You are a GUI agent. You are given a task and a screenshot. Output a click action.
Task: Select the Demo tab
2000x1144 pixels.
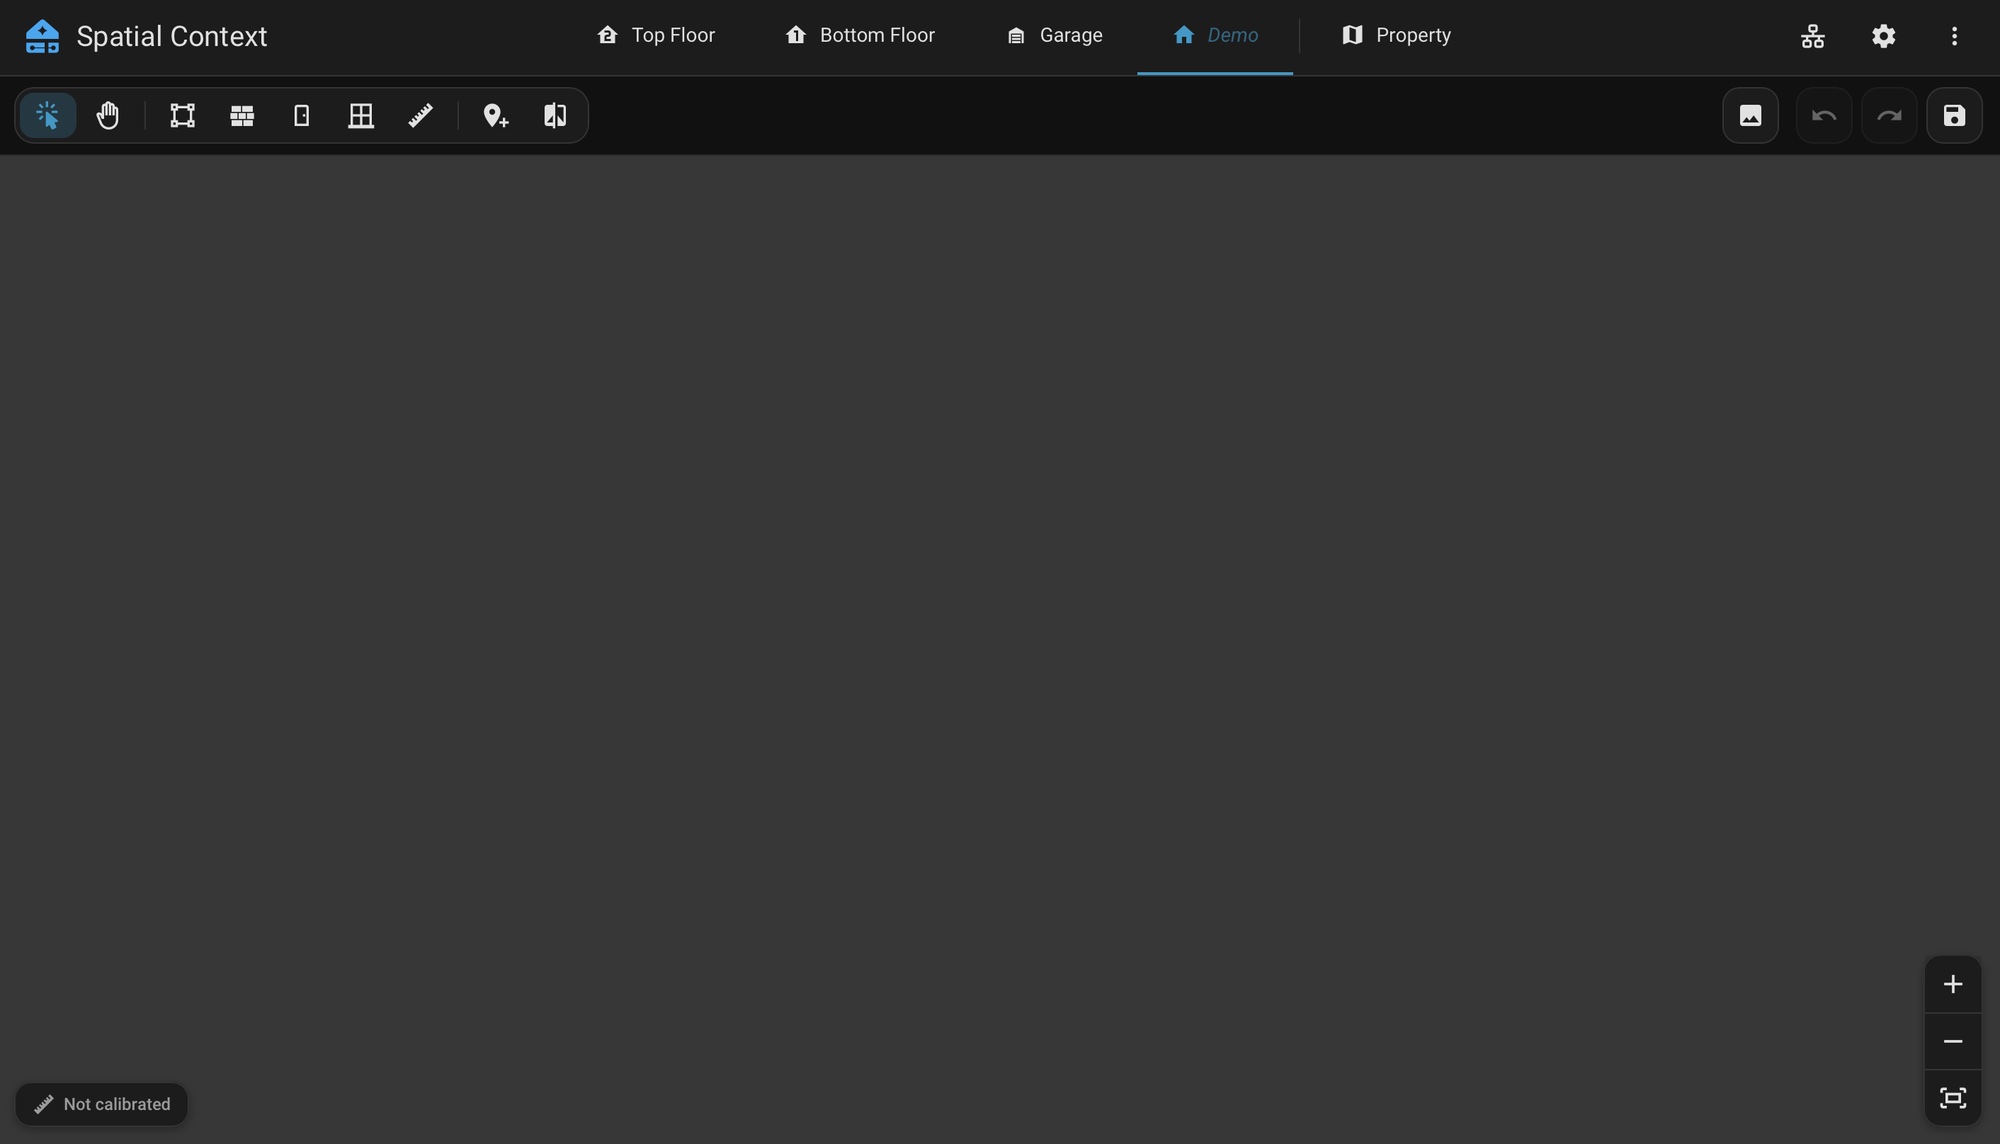[1215, 36]
